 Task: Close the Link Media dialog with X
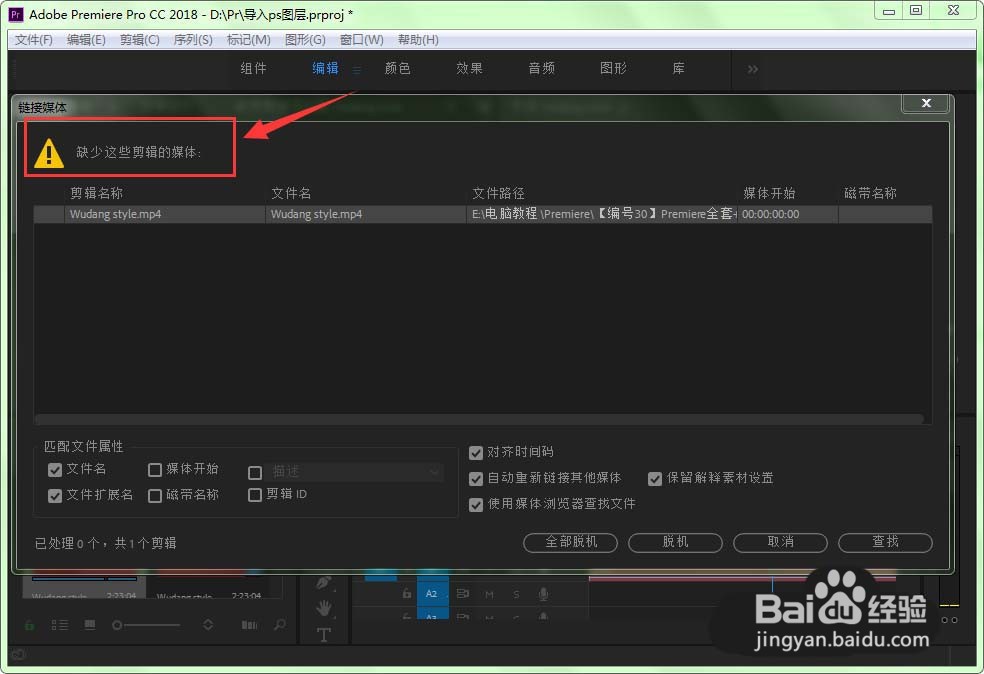(x=926, y=103)
